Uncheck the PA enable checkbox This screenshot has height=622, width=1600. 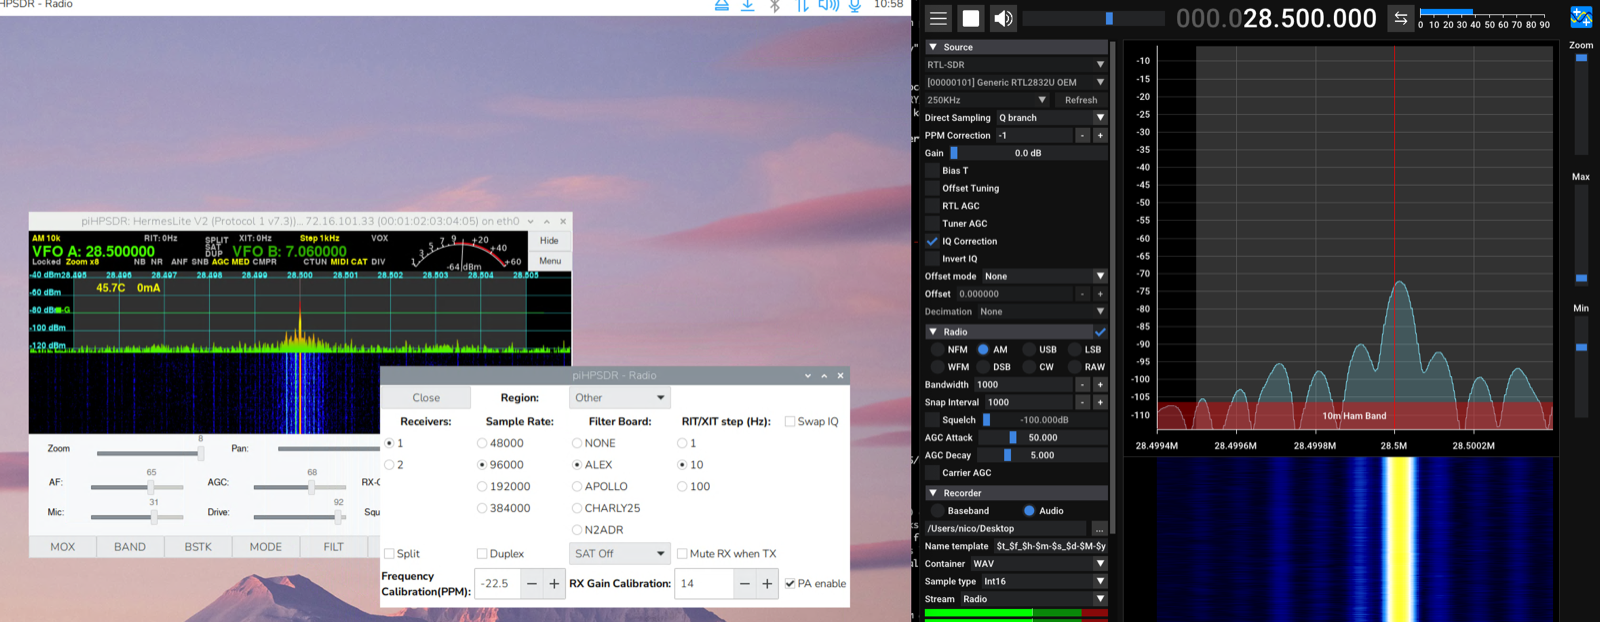click(x=790, y=584)
